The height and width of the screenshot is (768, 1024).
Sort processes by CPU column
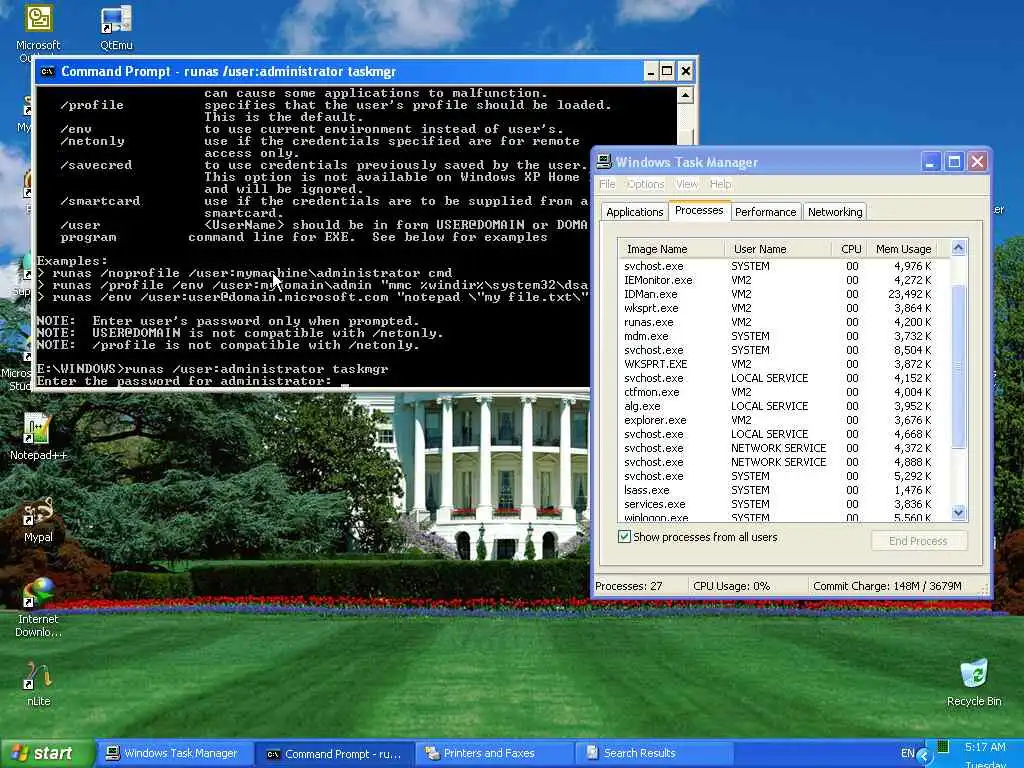(850, 249)
